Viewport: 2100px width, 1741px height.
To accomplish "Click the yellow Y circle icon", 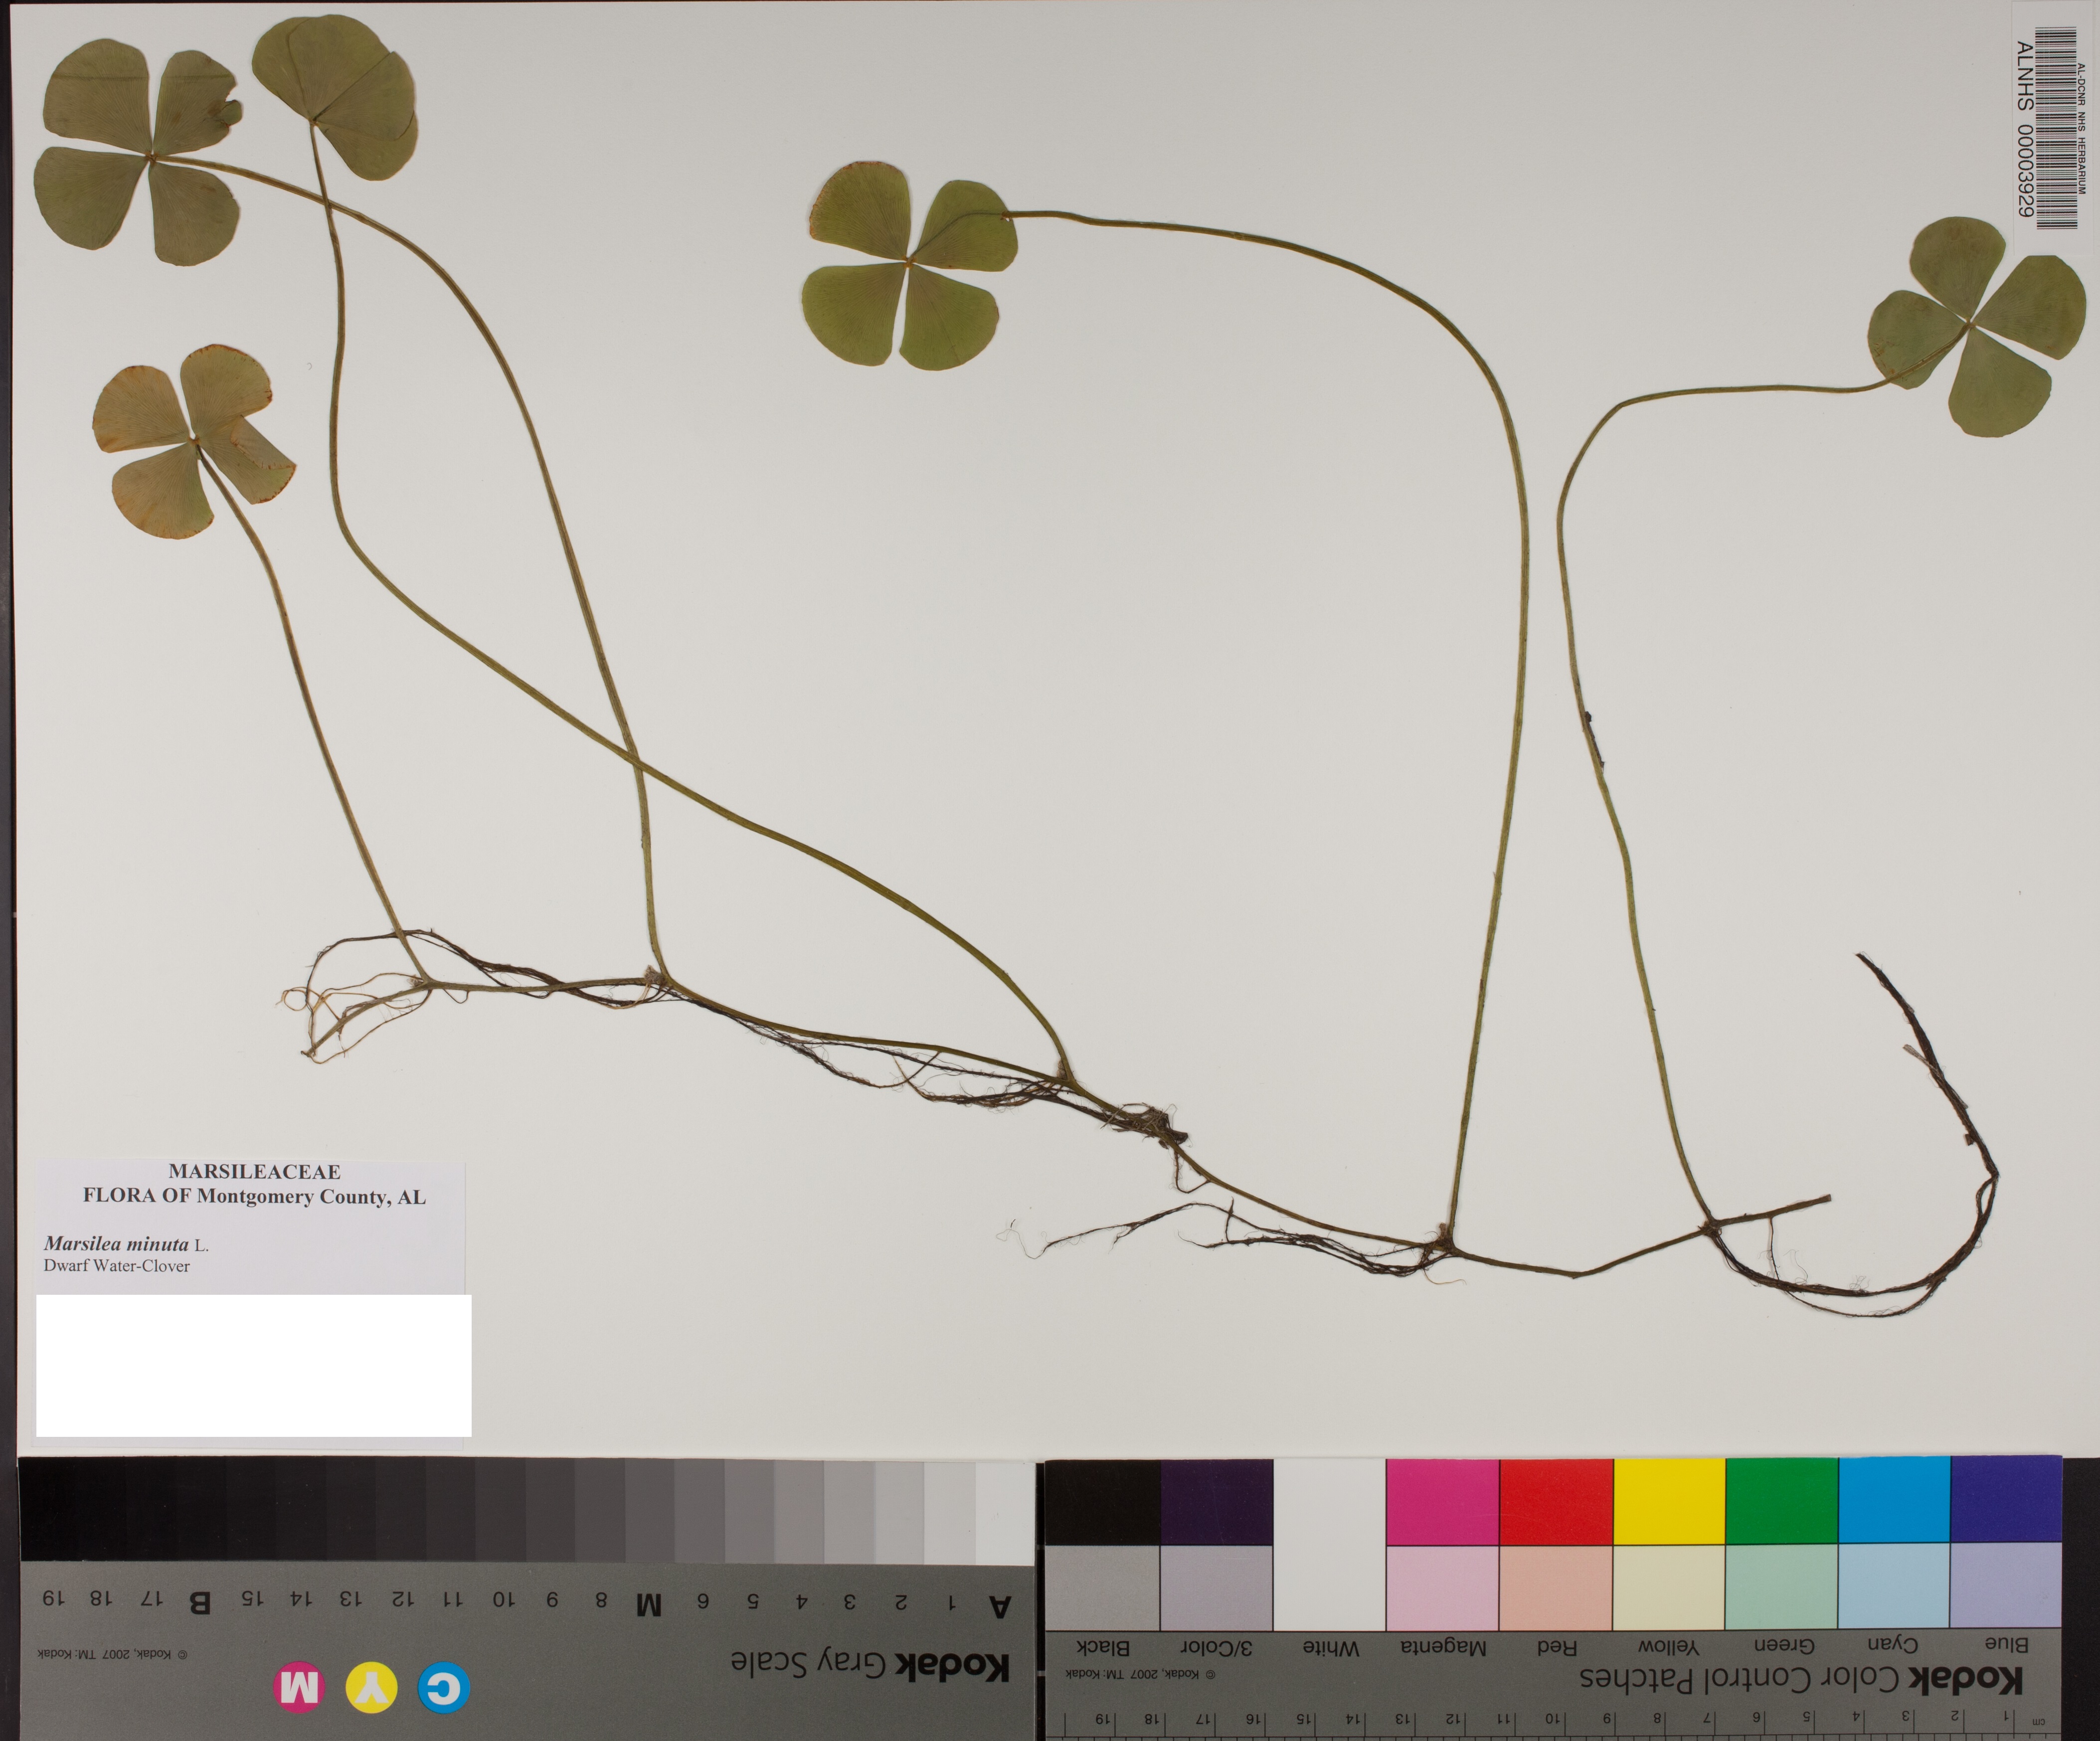I will click(x=371, y=1688).
